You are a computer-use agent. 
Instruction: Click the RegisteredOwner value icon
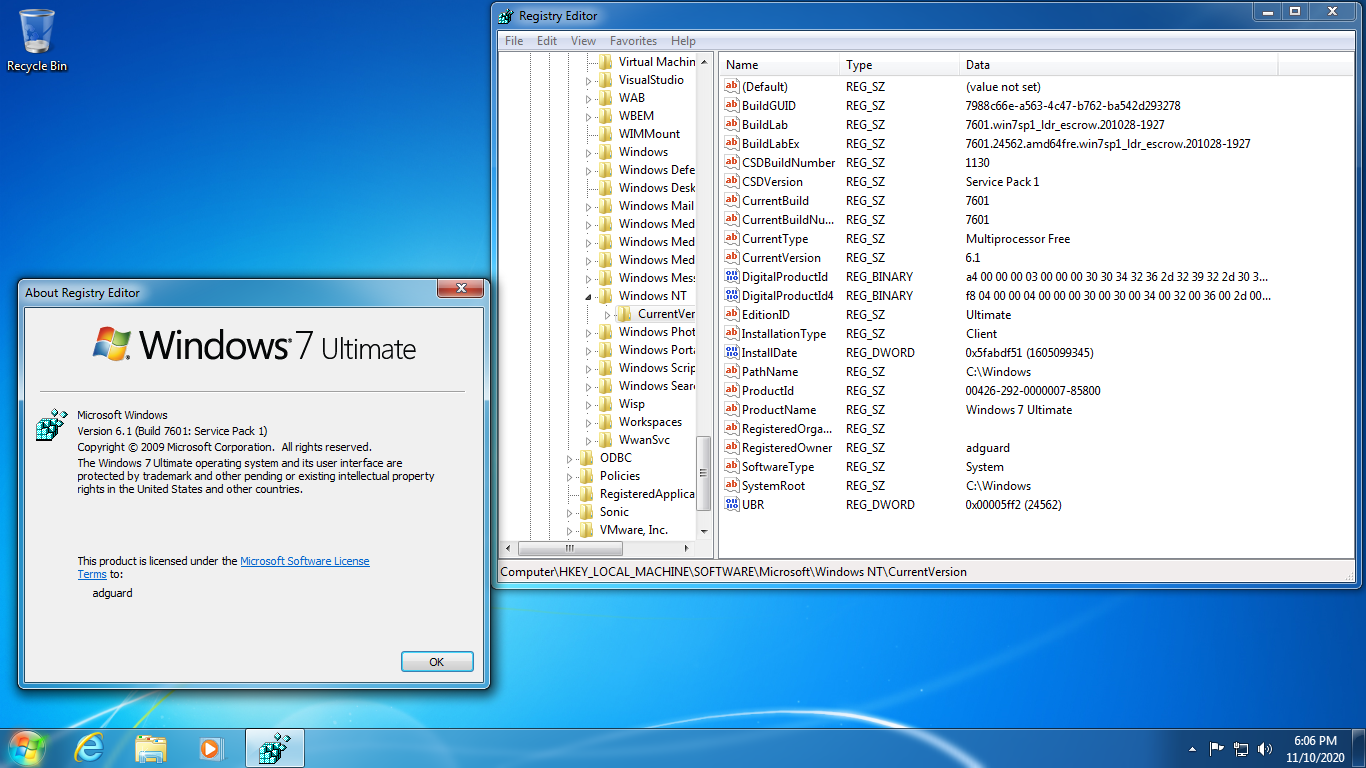coord(731,447)
